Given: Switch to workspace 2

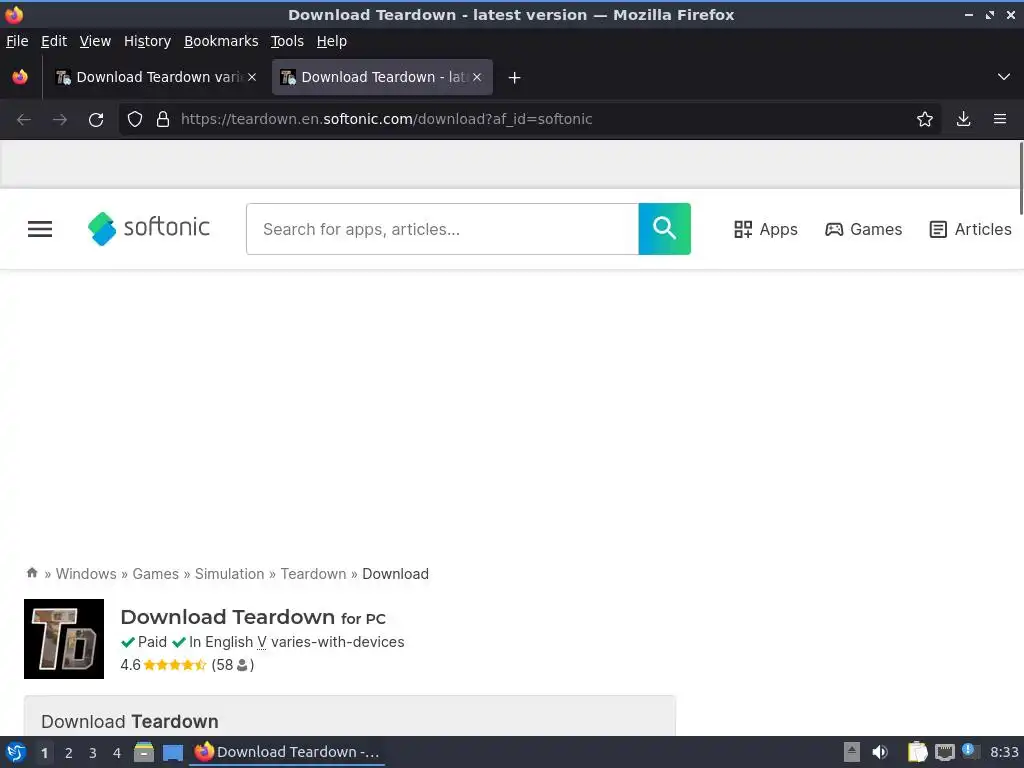Looking at the screenshot, I should (x=69, y=753).
